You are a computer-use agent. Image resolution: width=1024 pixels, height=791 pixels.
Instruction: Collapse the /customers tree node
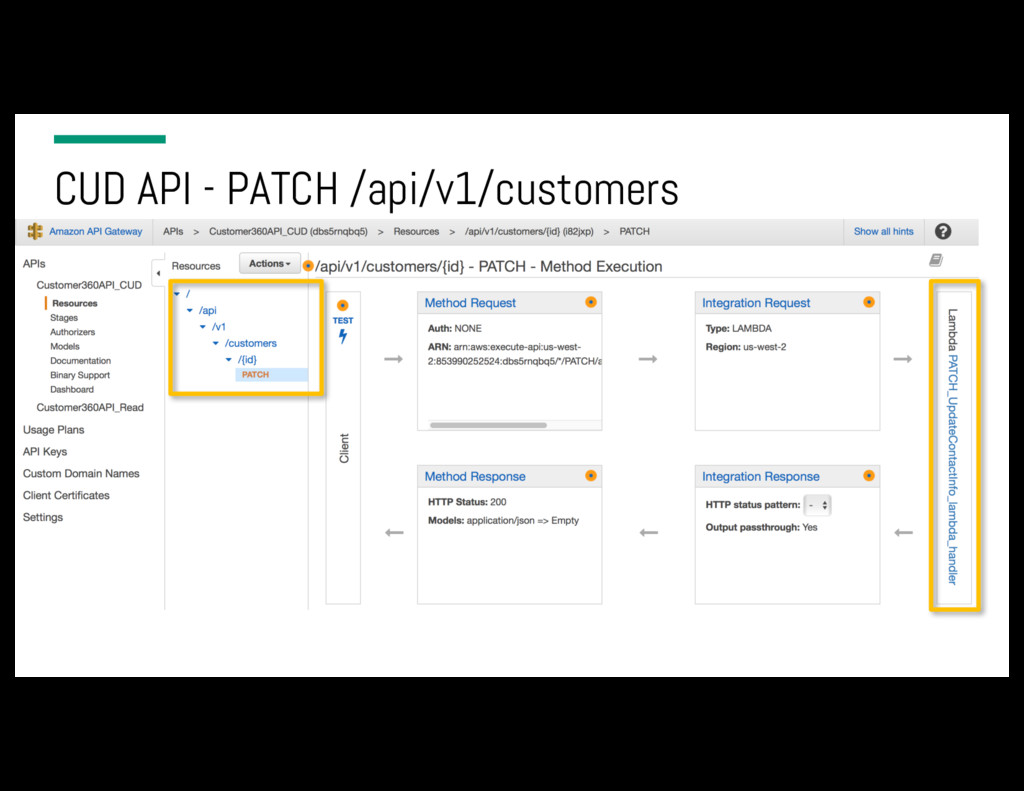[216, 343]
